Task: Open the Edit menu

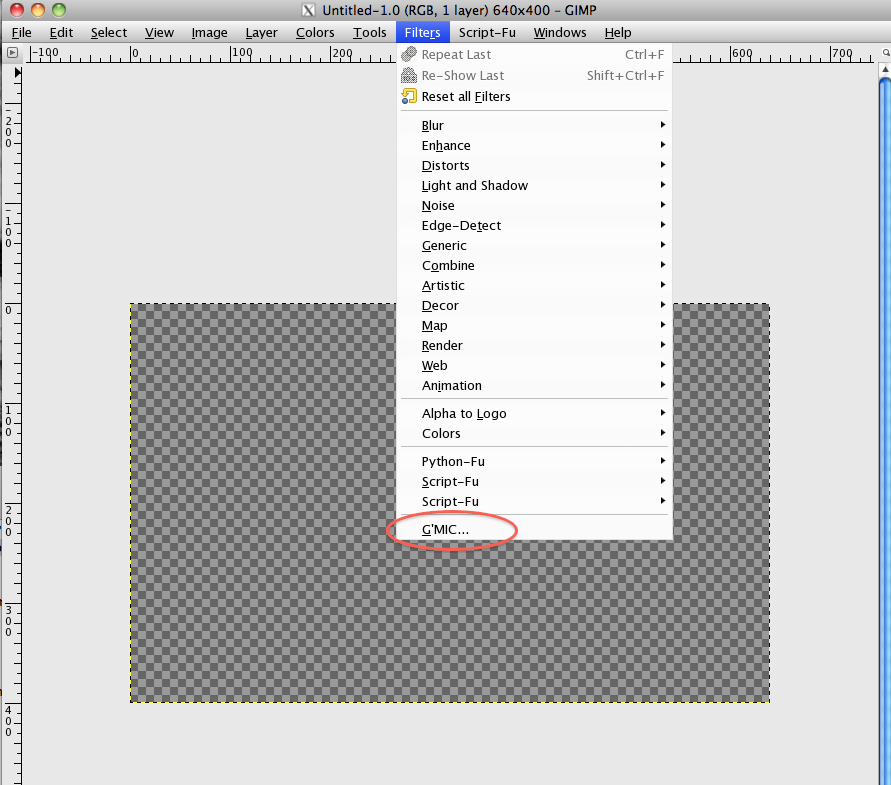Action: [61, 32]
